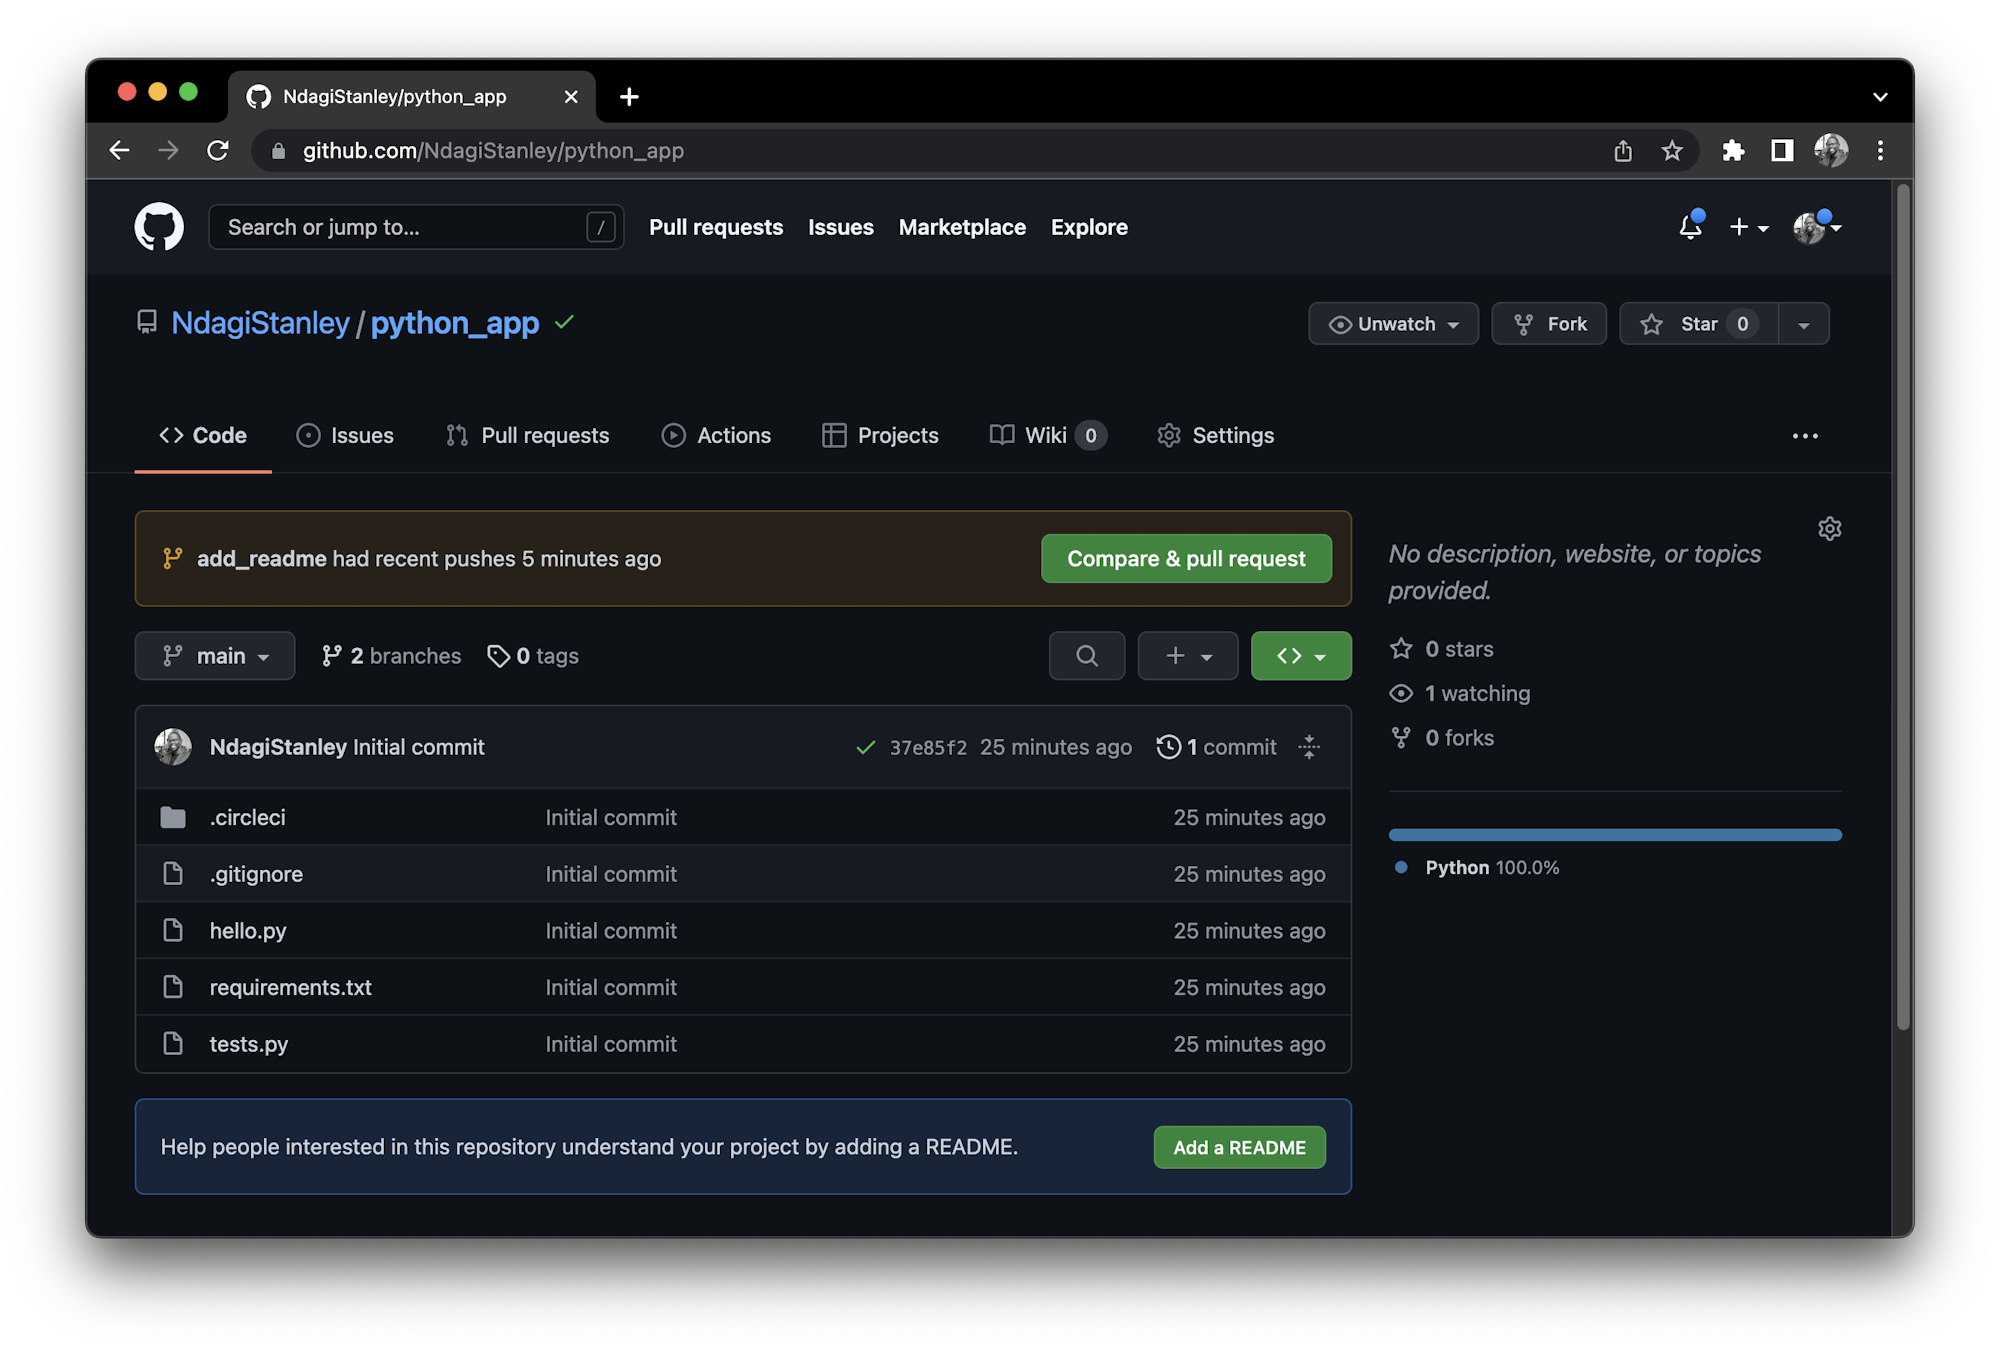This screenshot has width=2000, height=1351.
Task: Open the .circleci folder
Action: click(248, 817)
